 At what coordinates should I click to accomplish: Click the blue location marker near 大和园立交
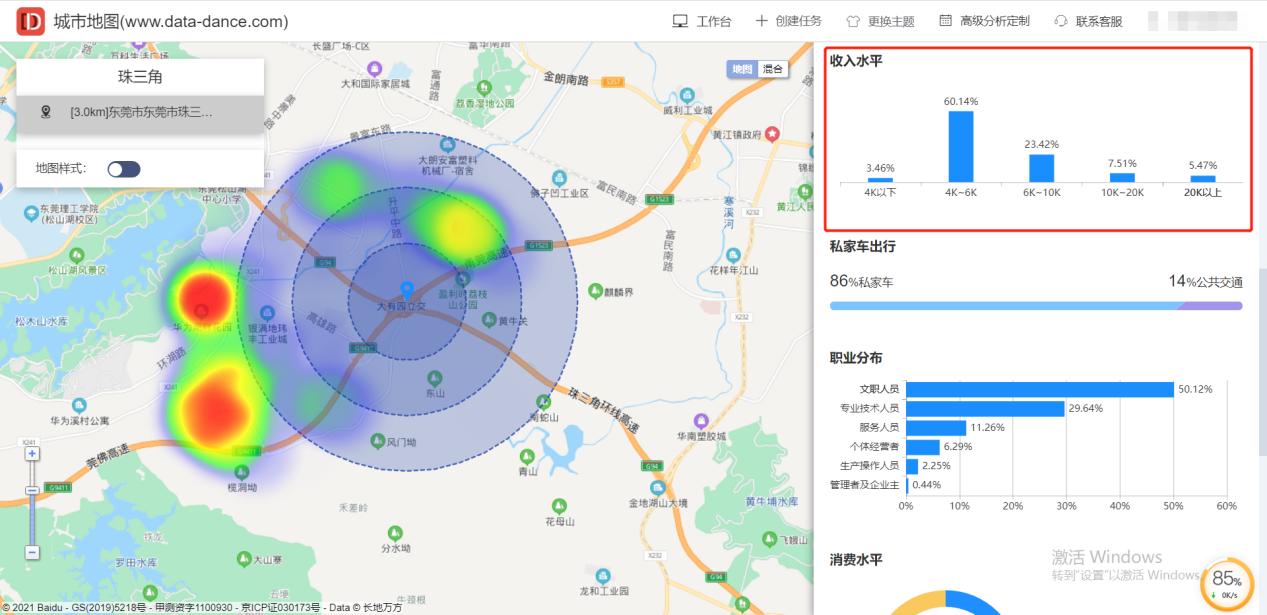(x=406, y=289)
